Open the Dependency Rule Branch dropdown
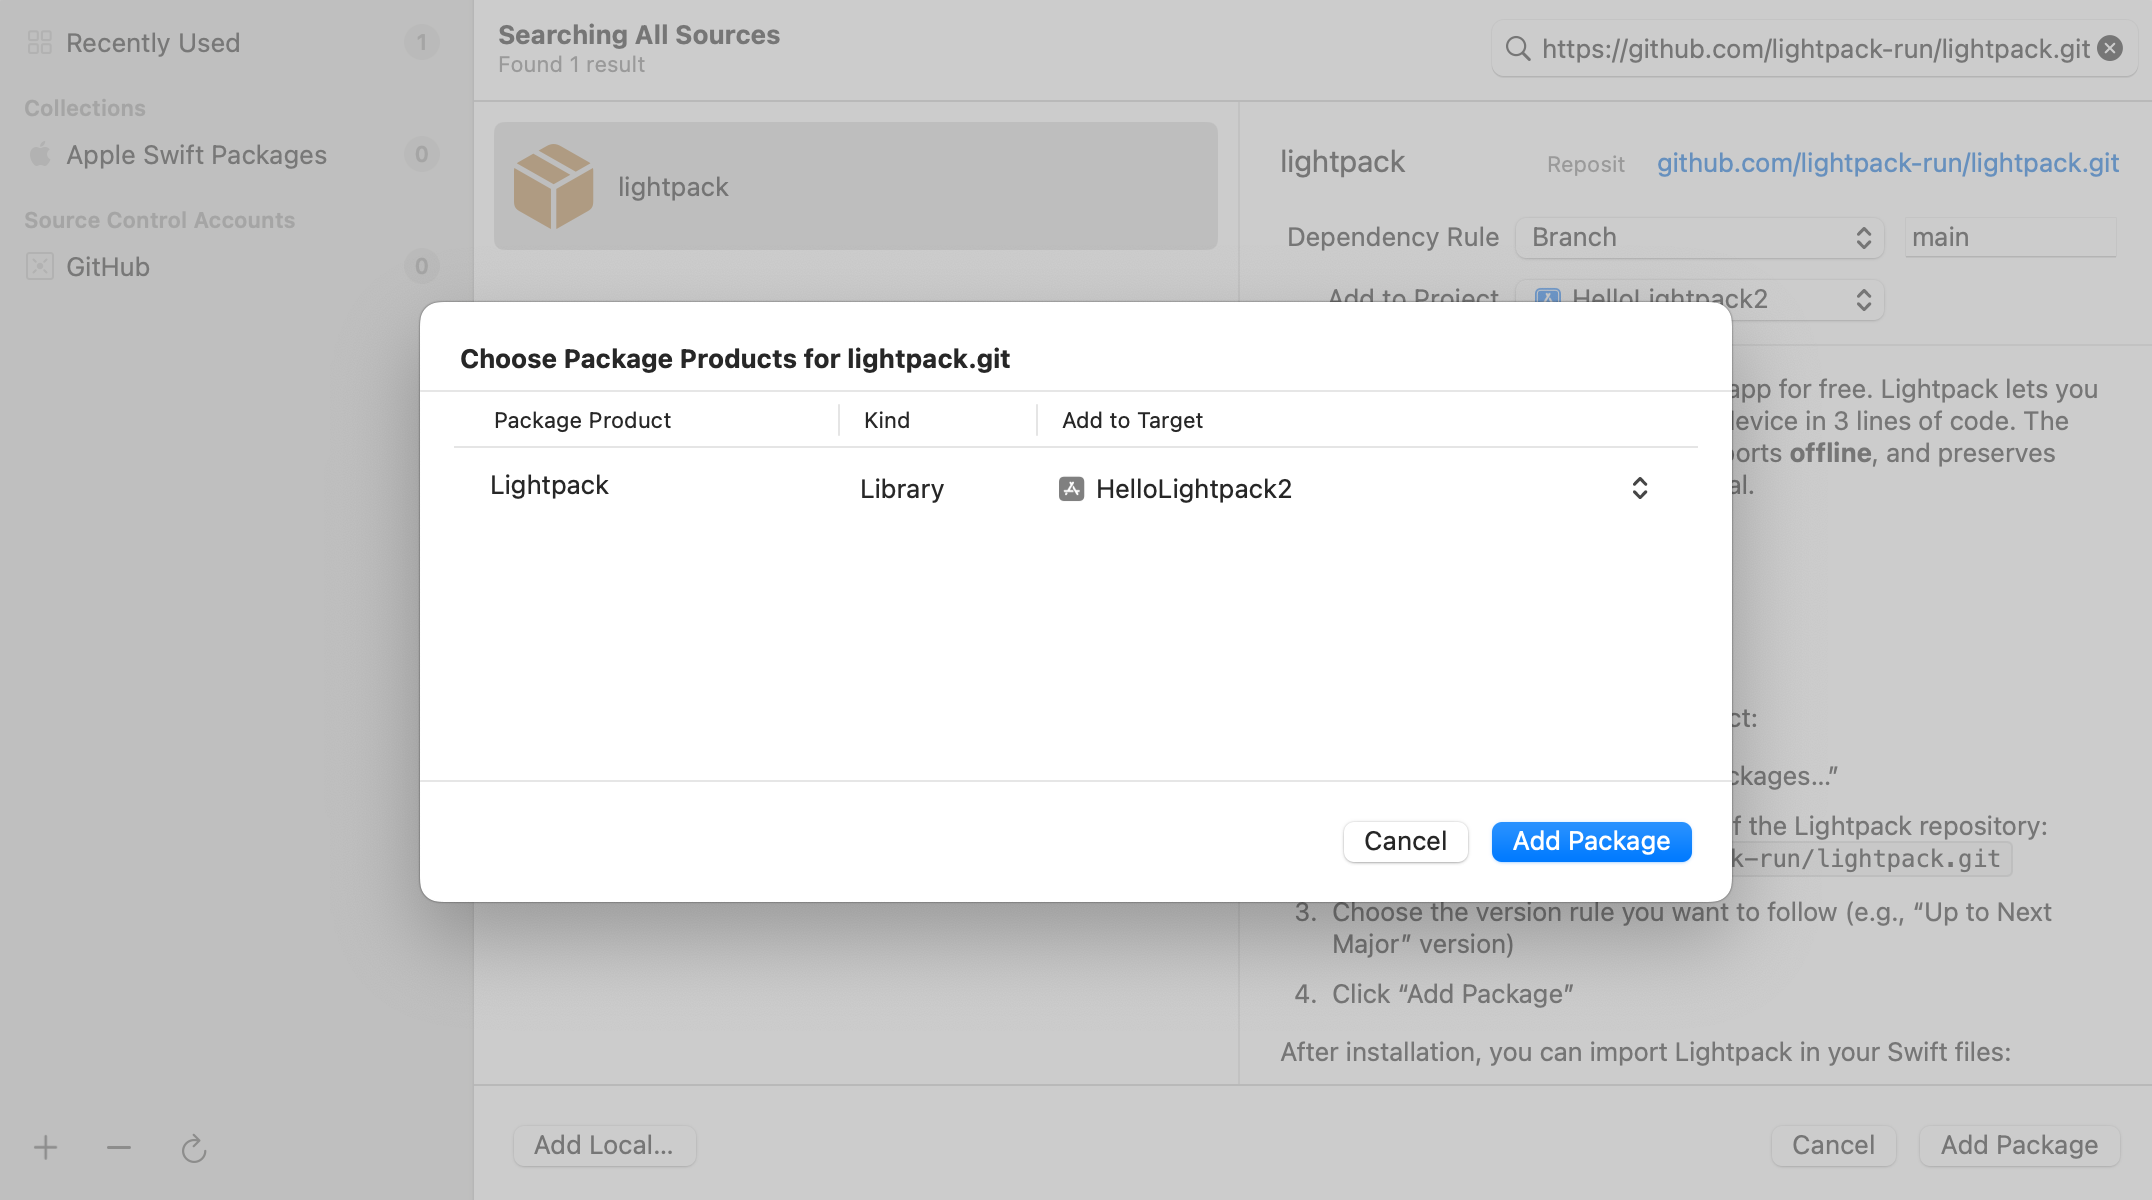2152x1200 pixels. 1700,238
